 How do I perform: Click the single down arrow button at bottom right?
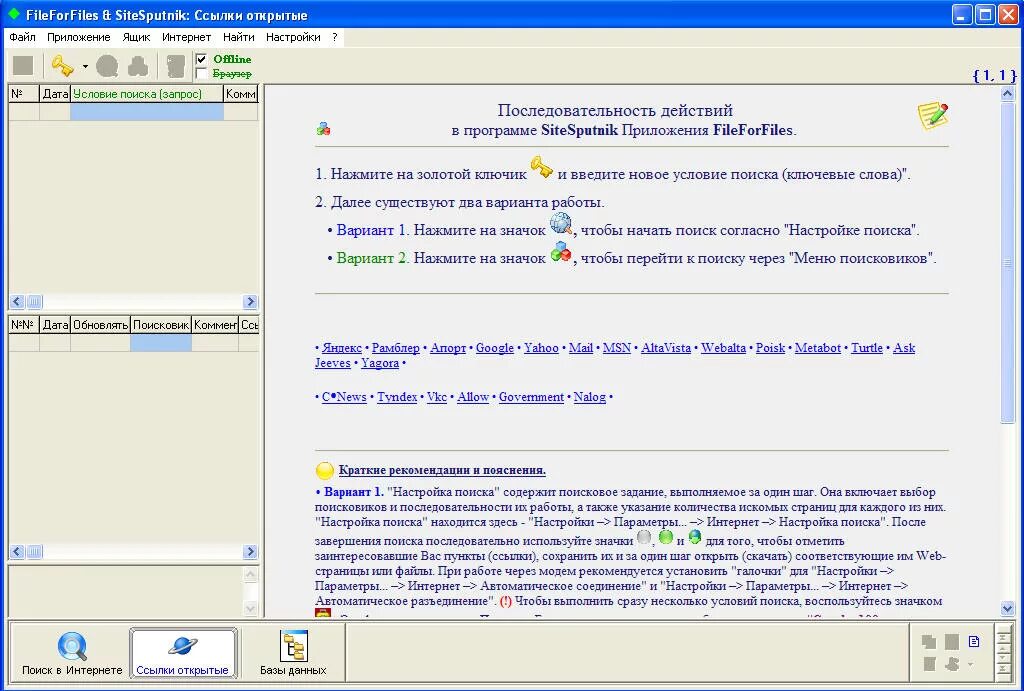pyautogui.click(x=1002, y=658)
